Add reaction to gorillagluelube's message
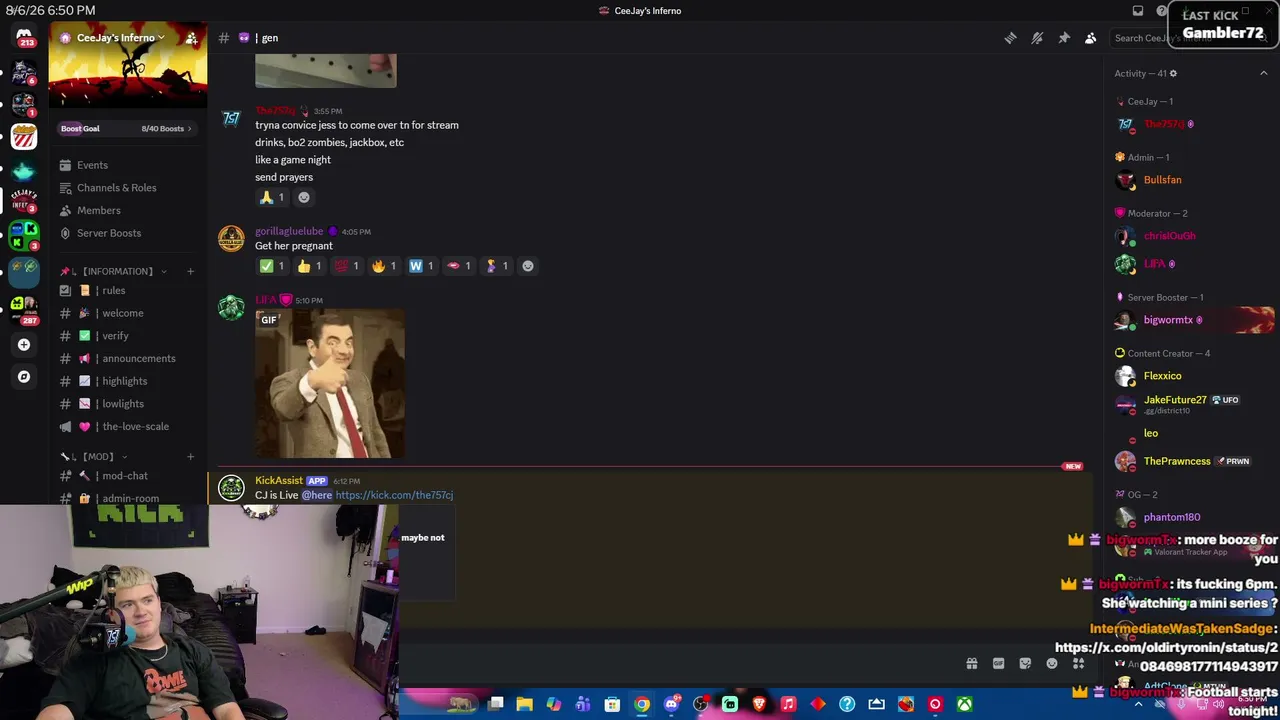This screenshot has width=1280, height=720. click(x=528, y=266)
